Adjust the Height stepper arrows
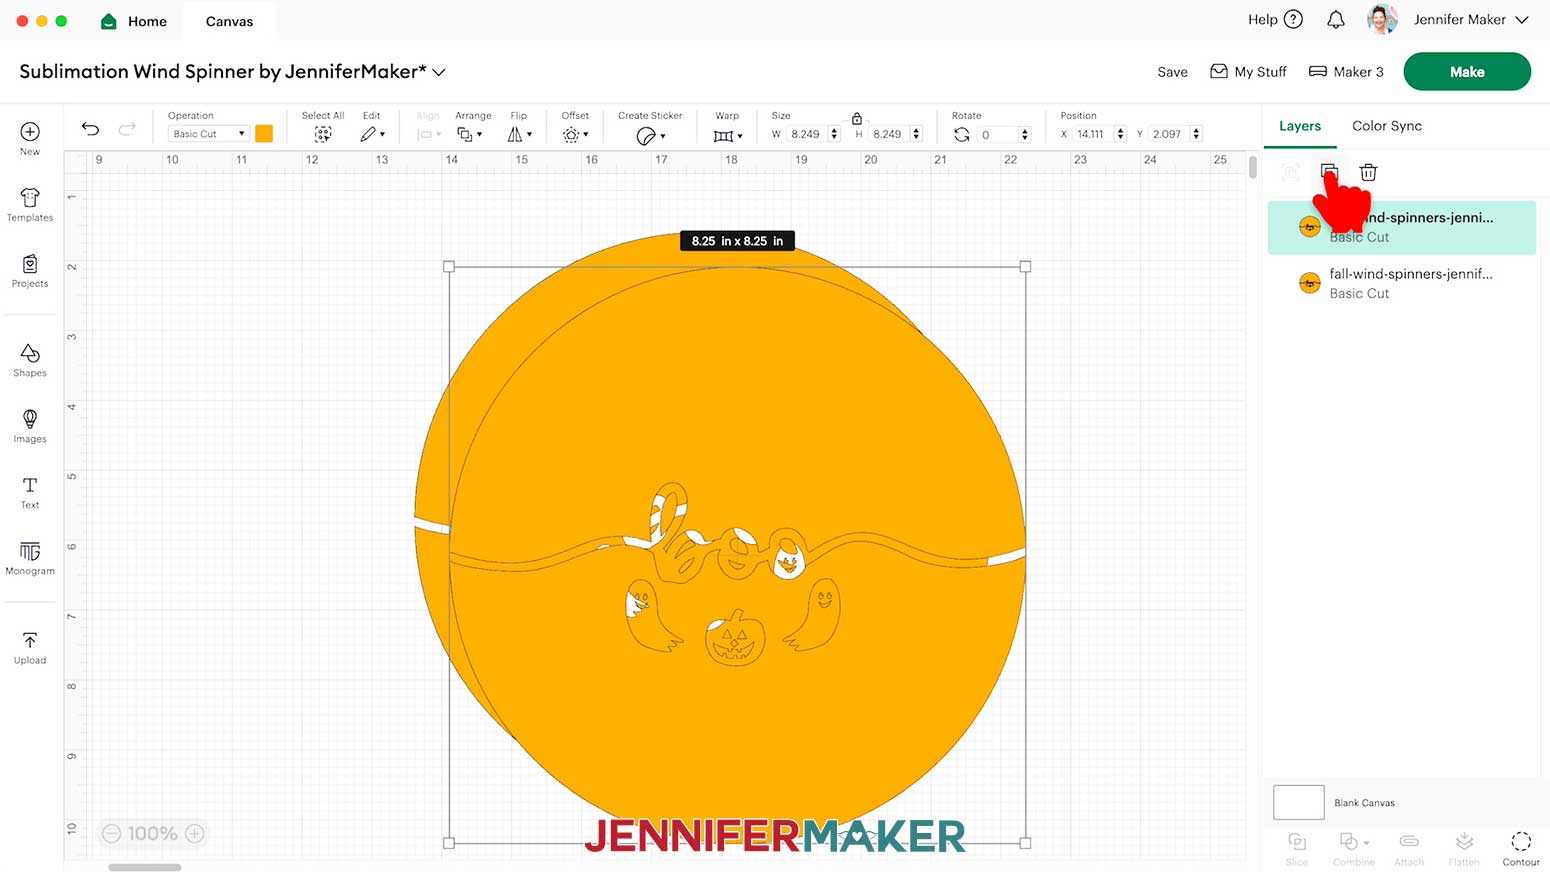The image size is (1550, 872). point(916,134)
